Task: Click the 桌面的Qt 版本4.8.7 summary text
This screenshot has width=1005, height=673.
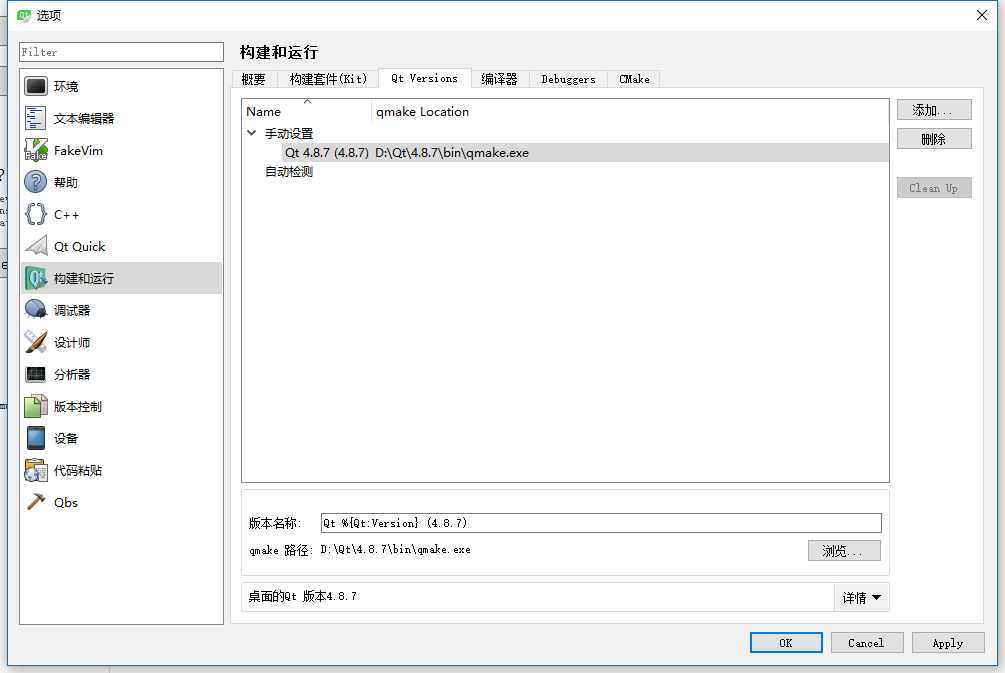Action: [303, 596]
